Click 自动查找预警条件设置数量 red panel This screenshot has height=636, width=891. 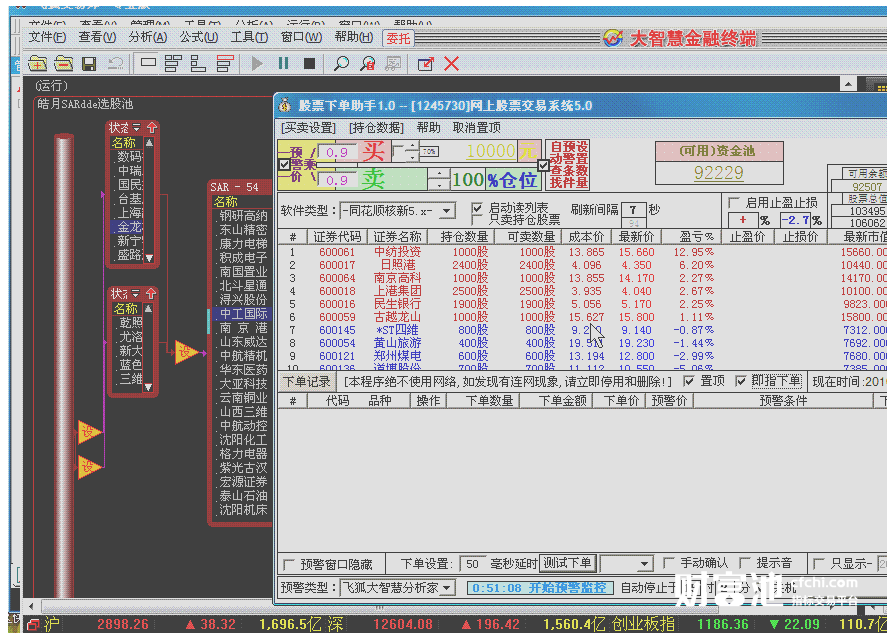coord(567,165)
